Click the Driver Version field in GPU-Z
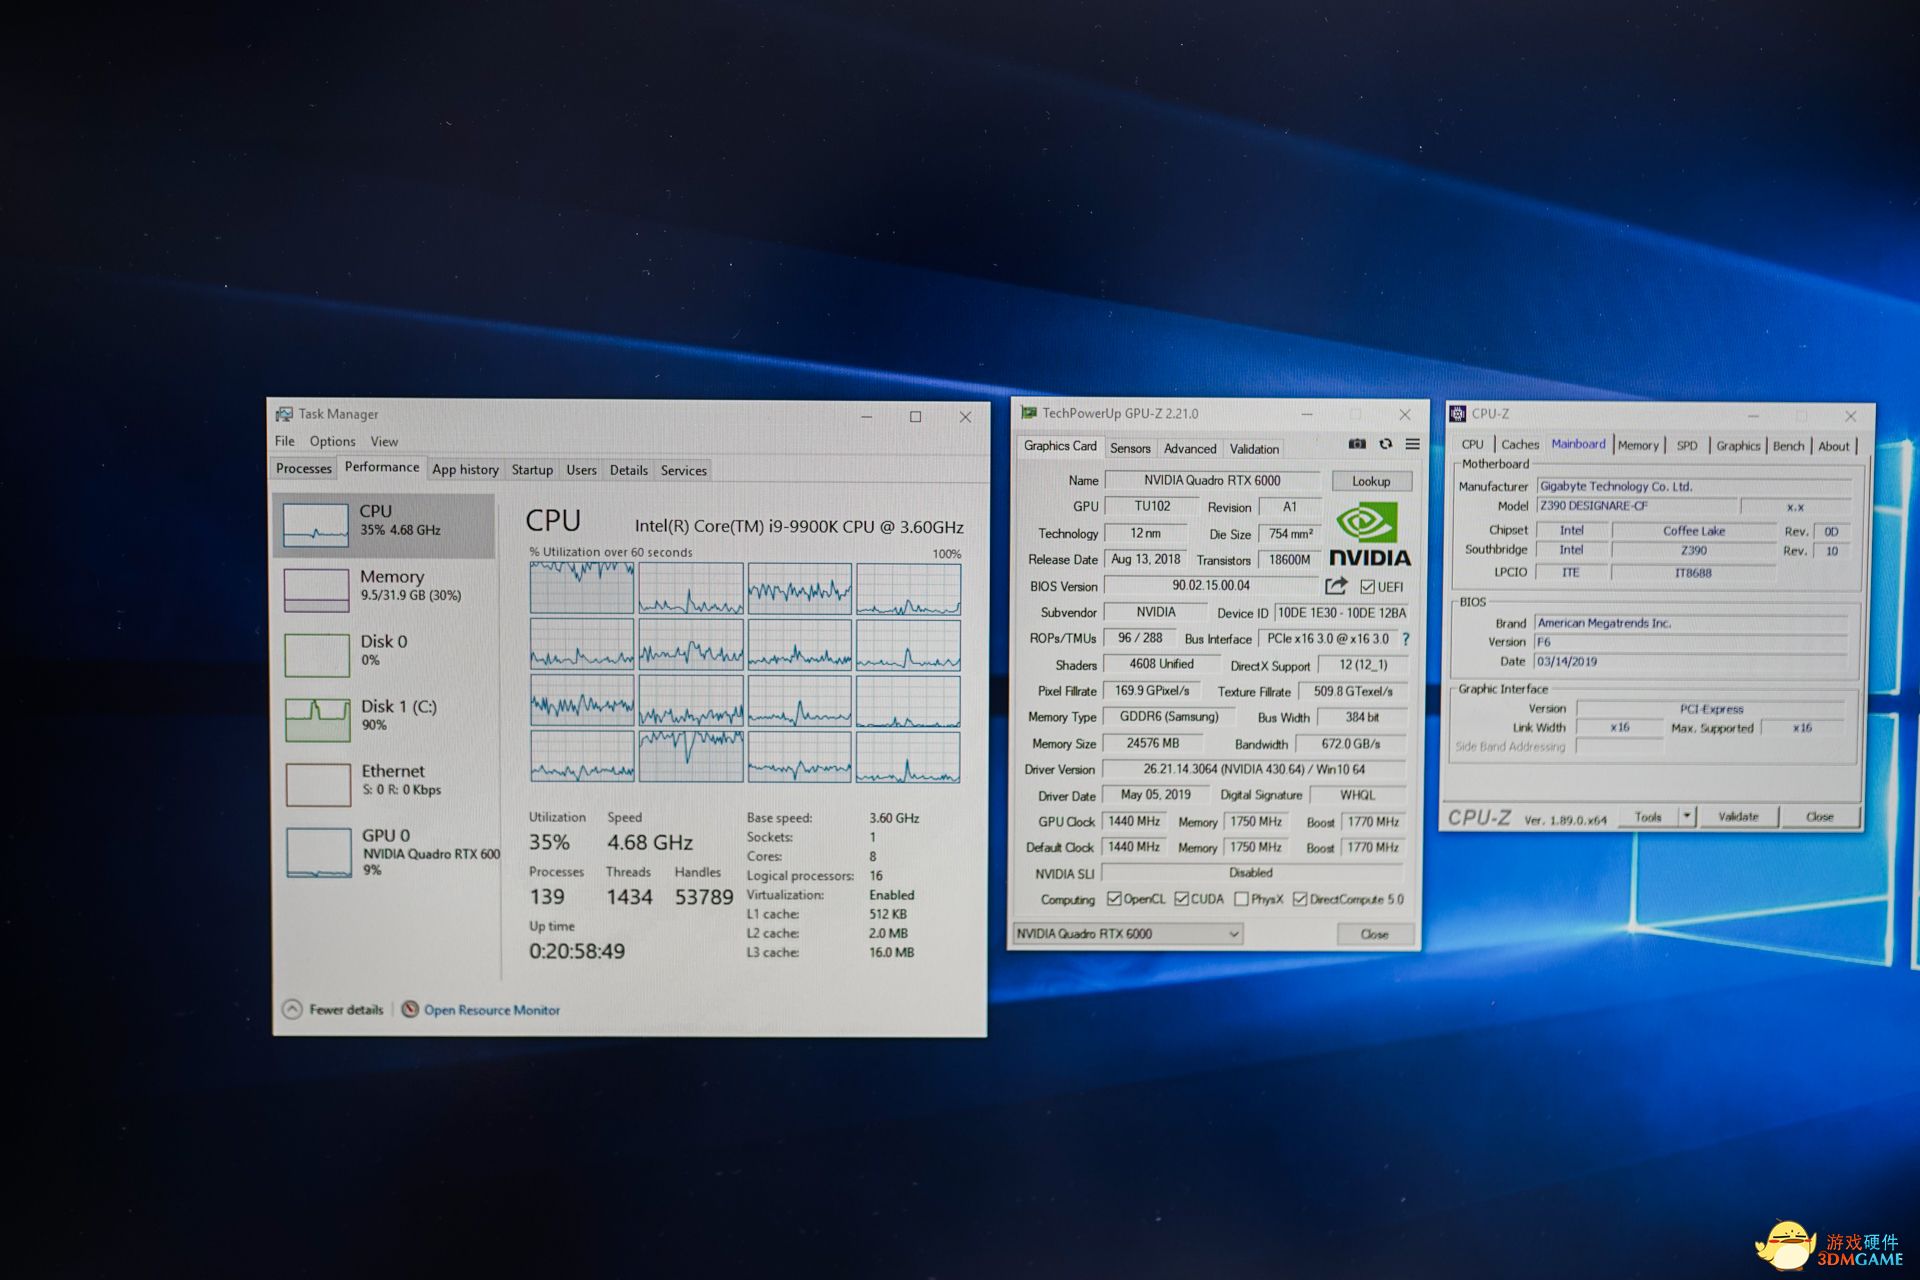 click(x=1254, y=769)
